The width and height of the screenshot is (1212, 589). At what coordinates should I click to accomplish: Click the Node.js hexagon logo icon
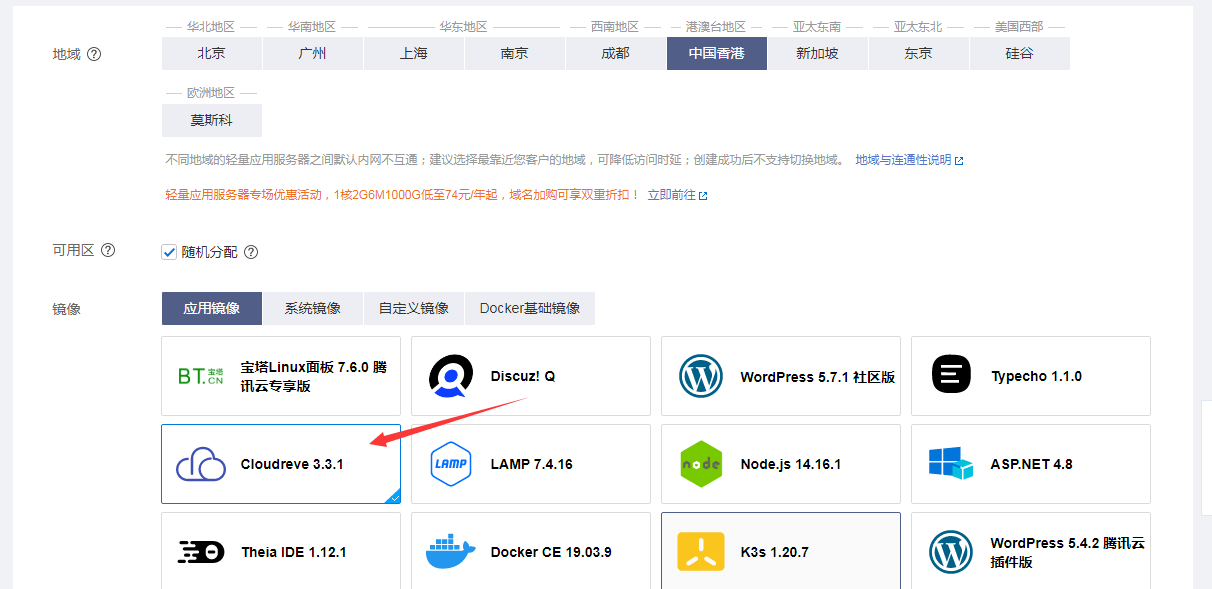[x=701, y=464]
